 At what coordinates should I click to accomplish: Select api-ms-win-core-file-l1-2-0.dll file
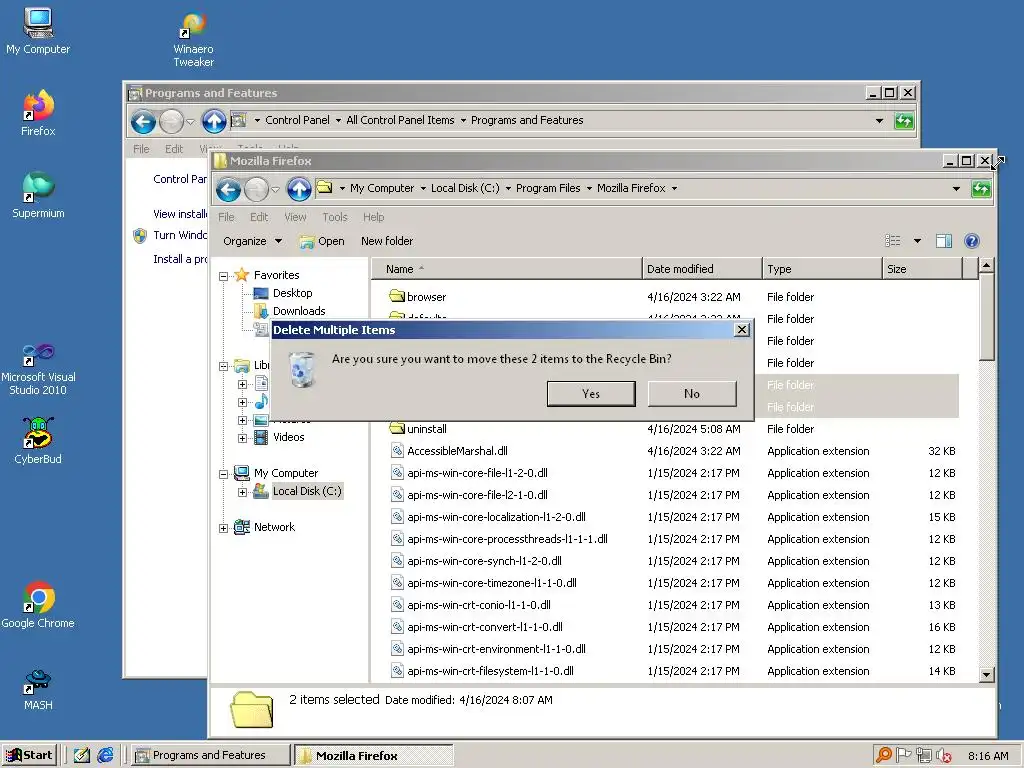pos(477,473)
